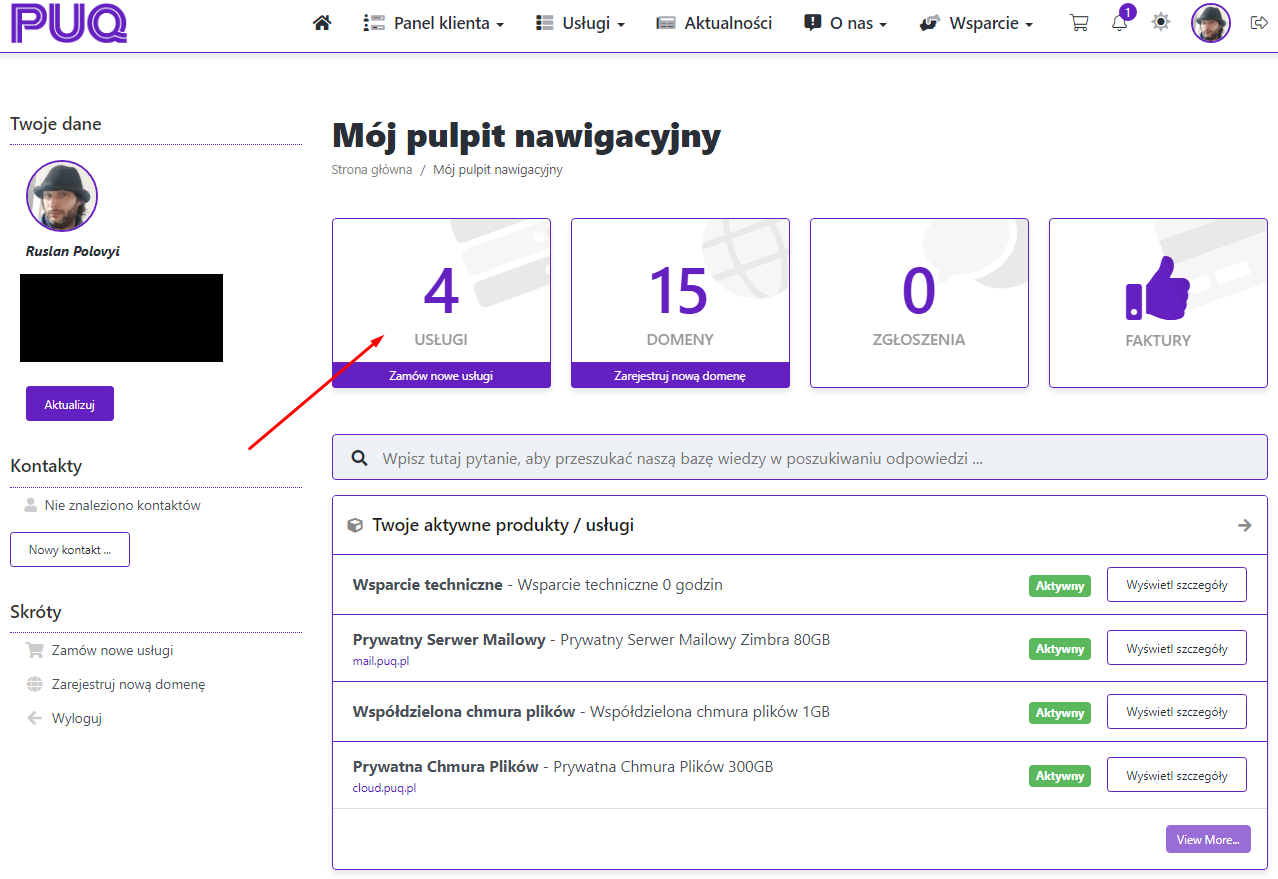The width and height of the screenshot is (1278, 879).
Task: Open the Aktualności menu item
Action: click(x=714, y=23)
